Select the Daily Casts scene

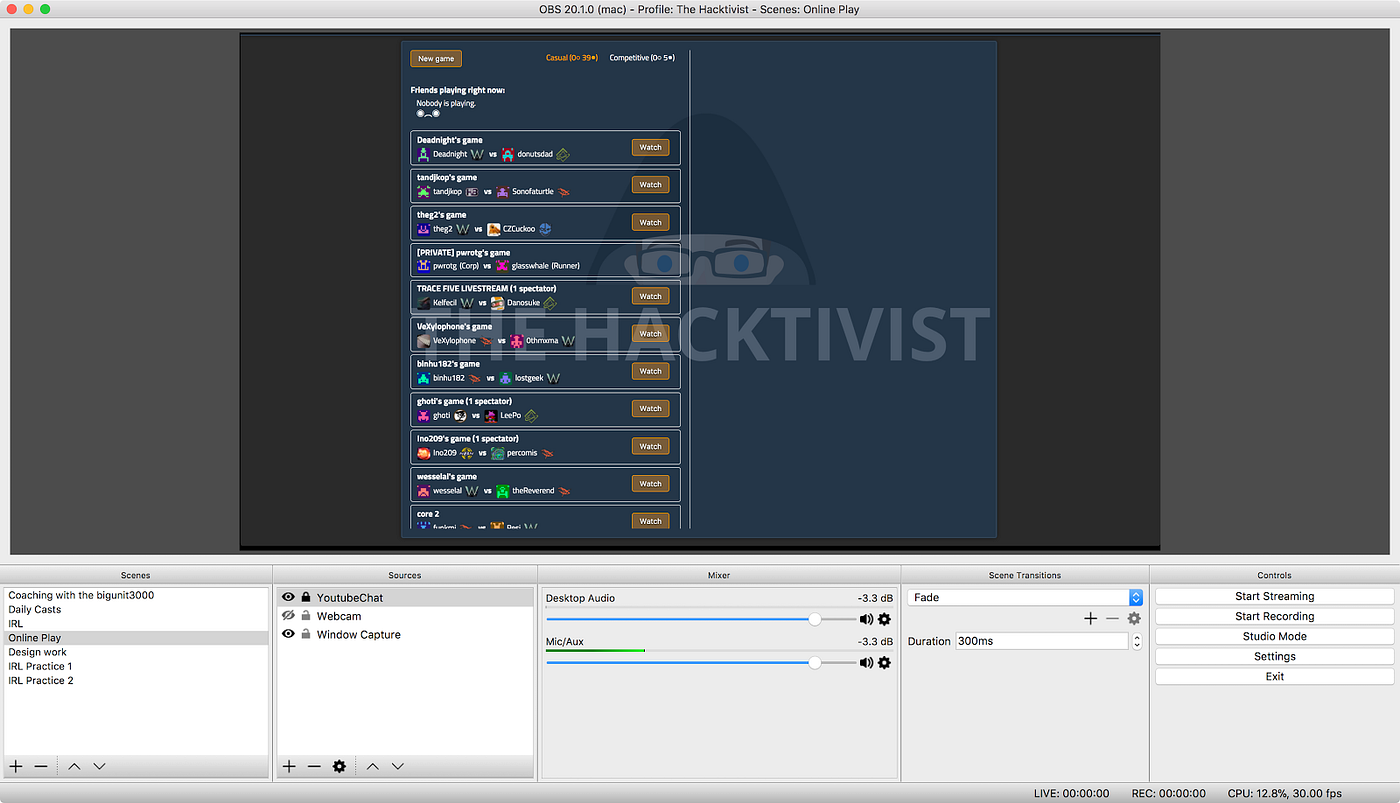pos(34,609)
